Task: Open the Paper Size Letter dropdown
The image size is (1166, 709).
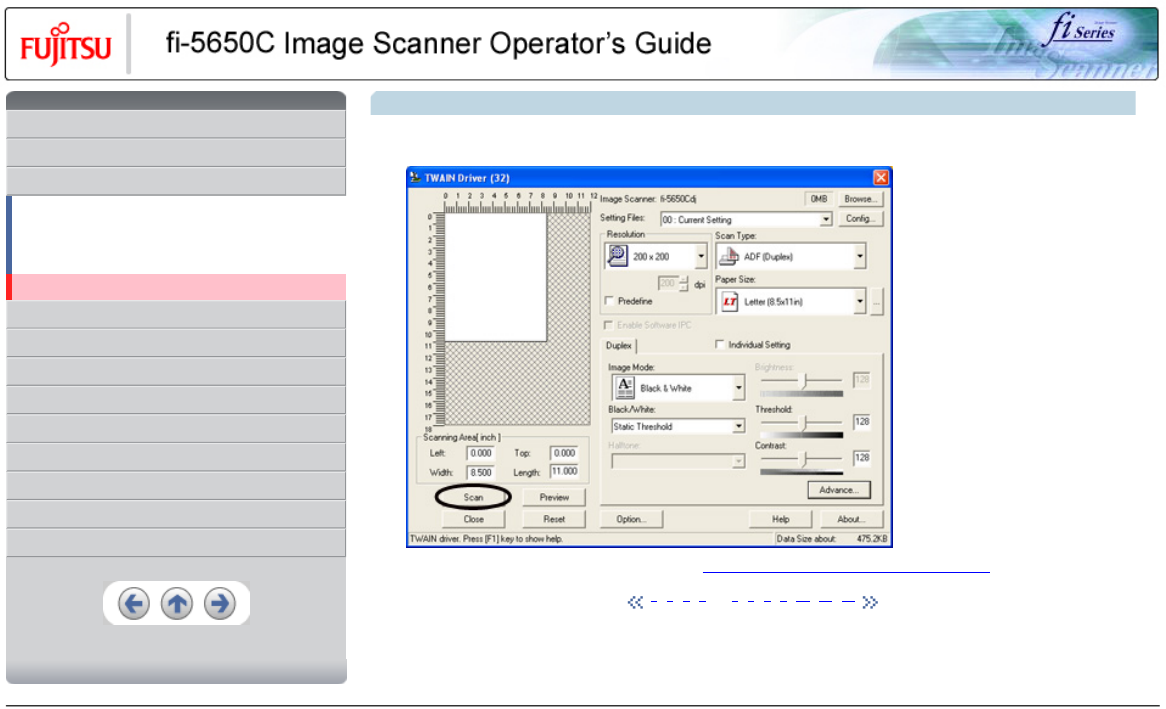Action: click(x=860, y=301)
